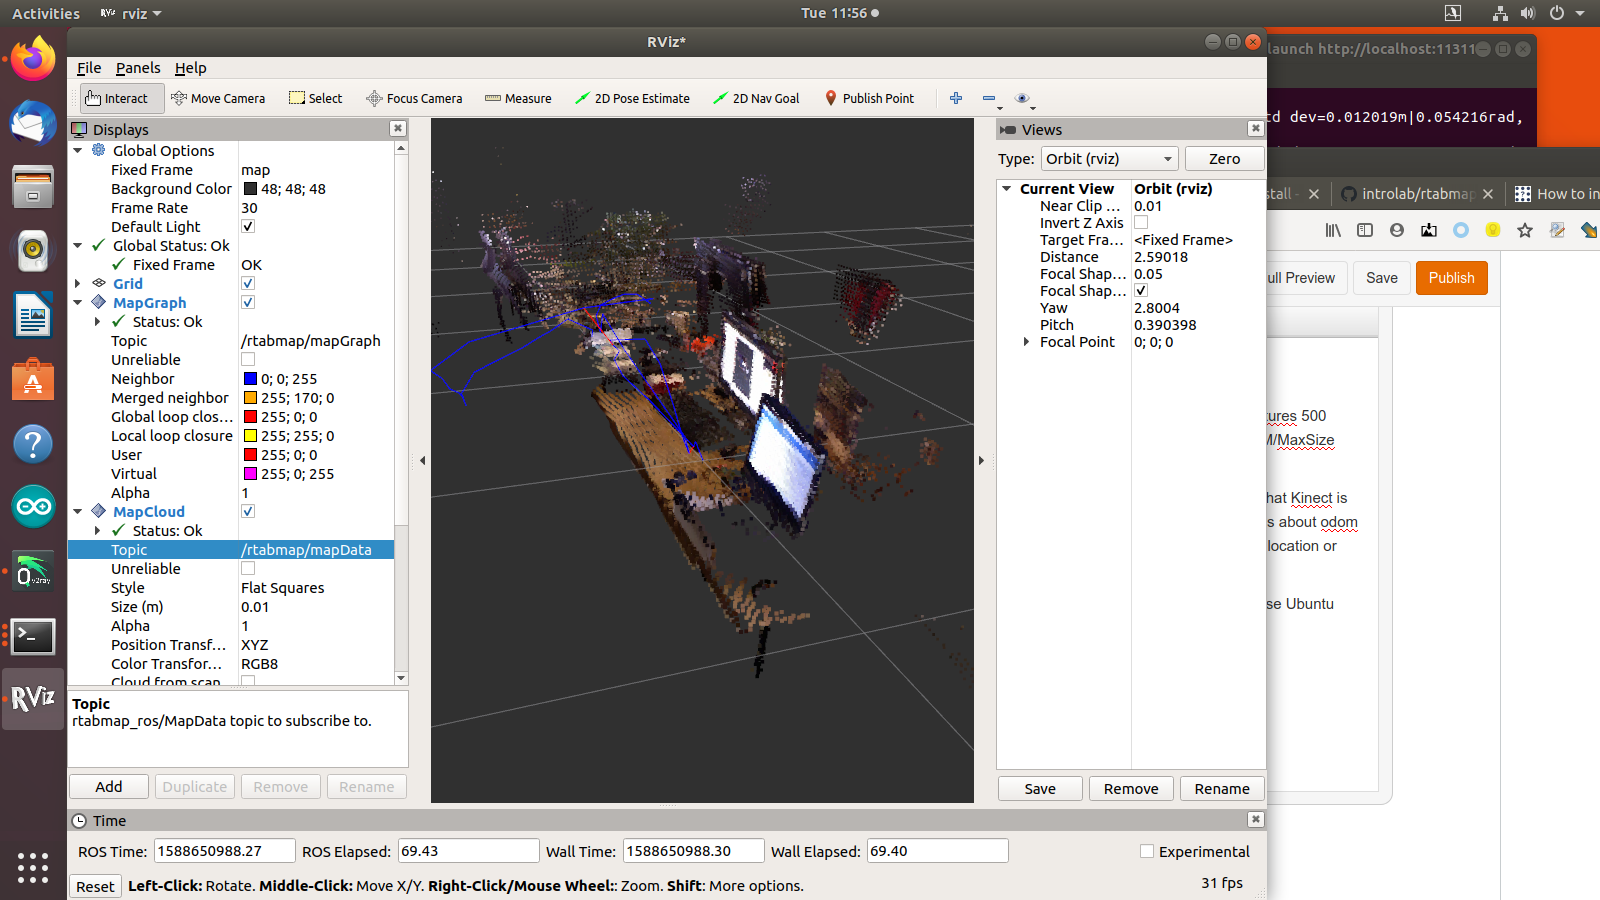The height and width of the screenshot is (900, 1600).
Task: Select the 2D Nav Goal tool
Action: point(756,98)
